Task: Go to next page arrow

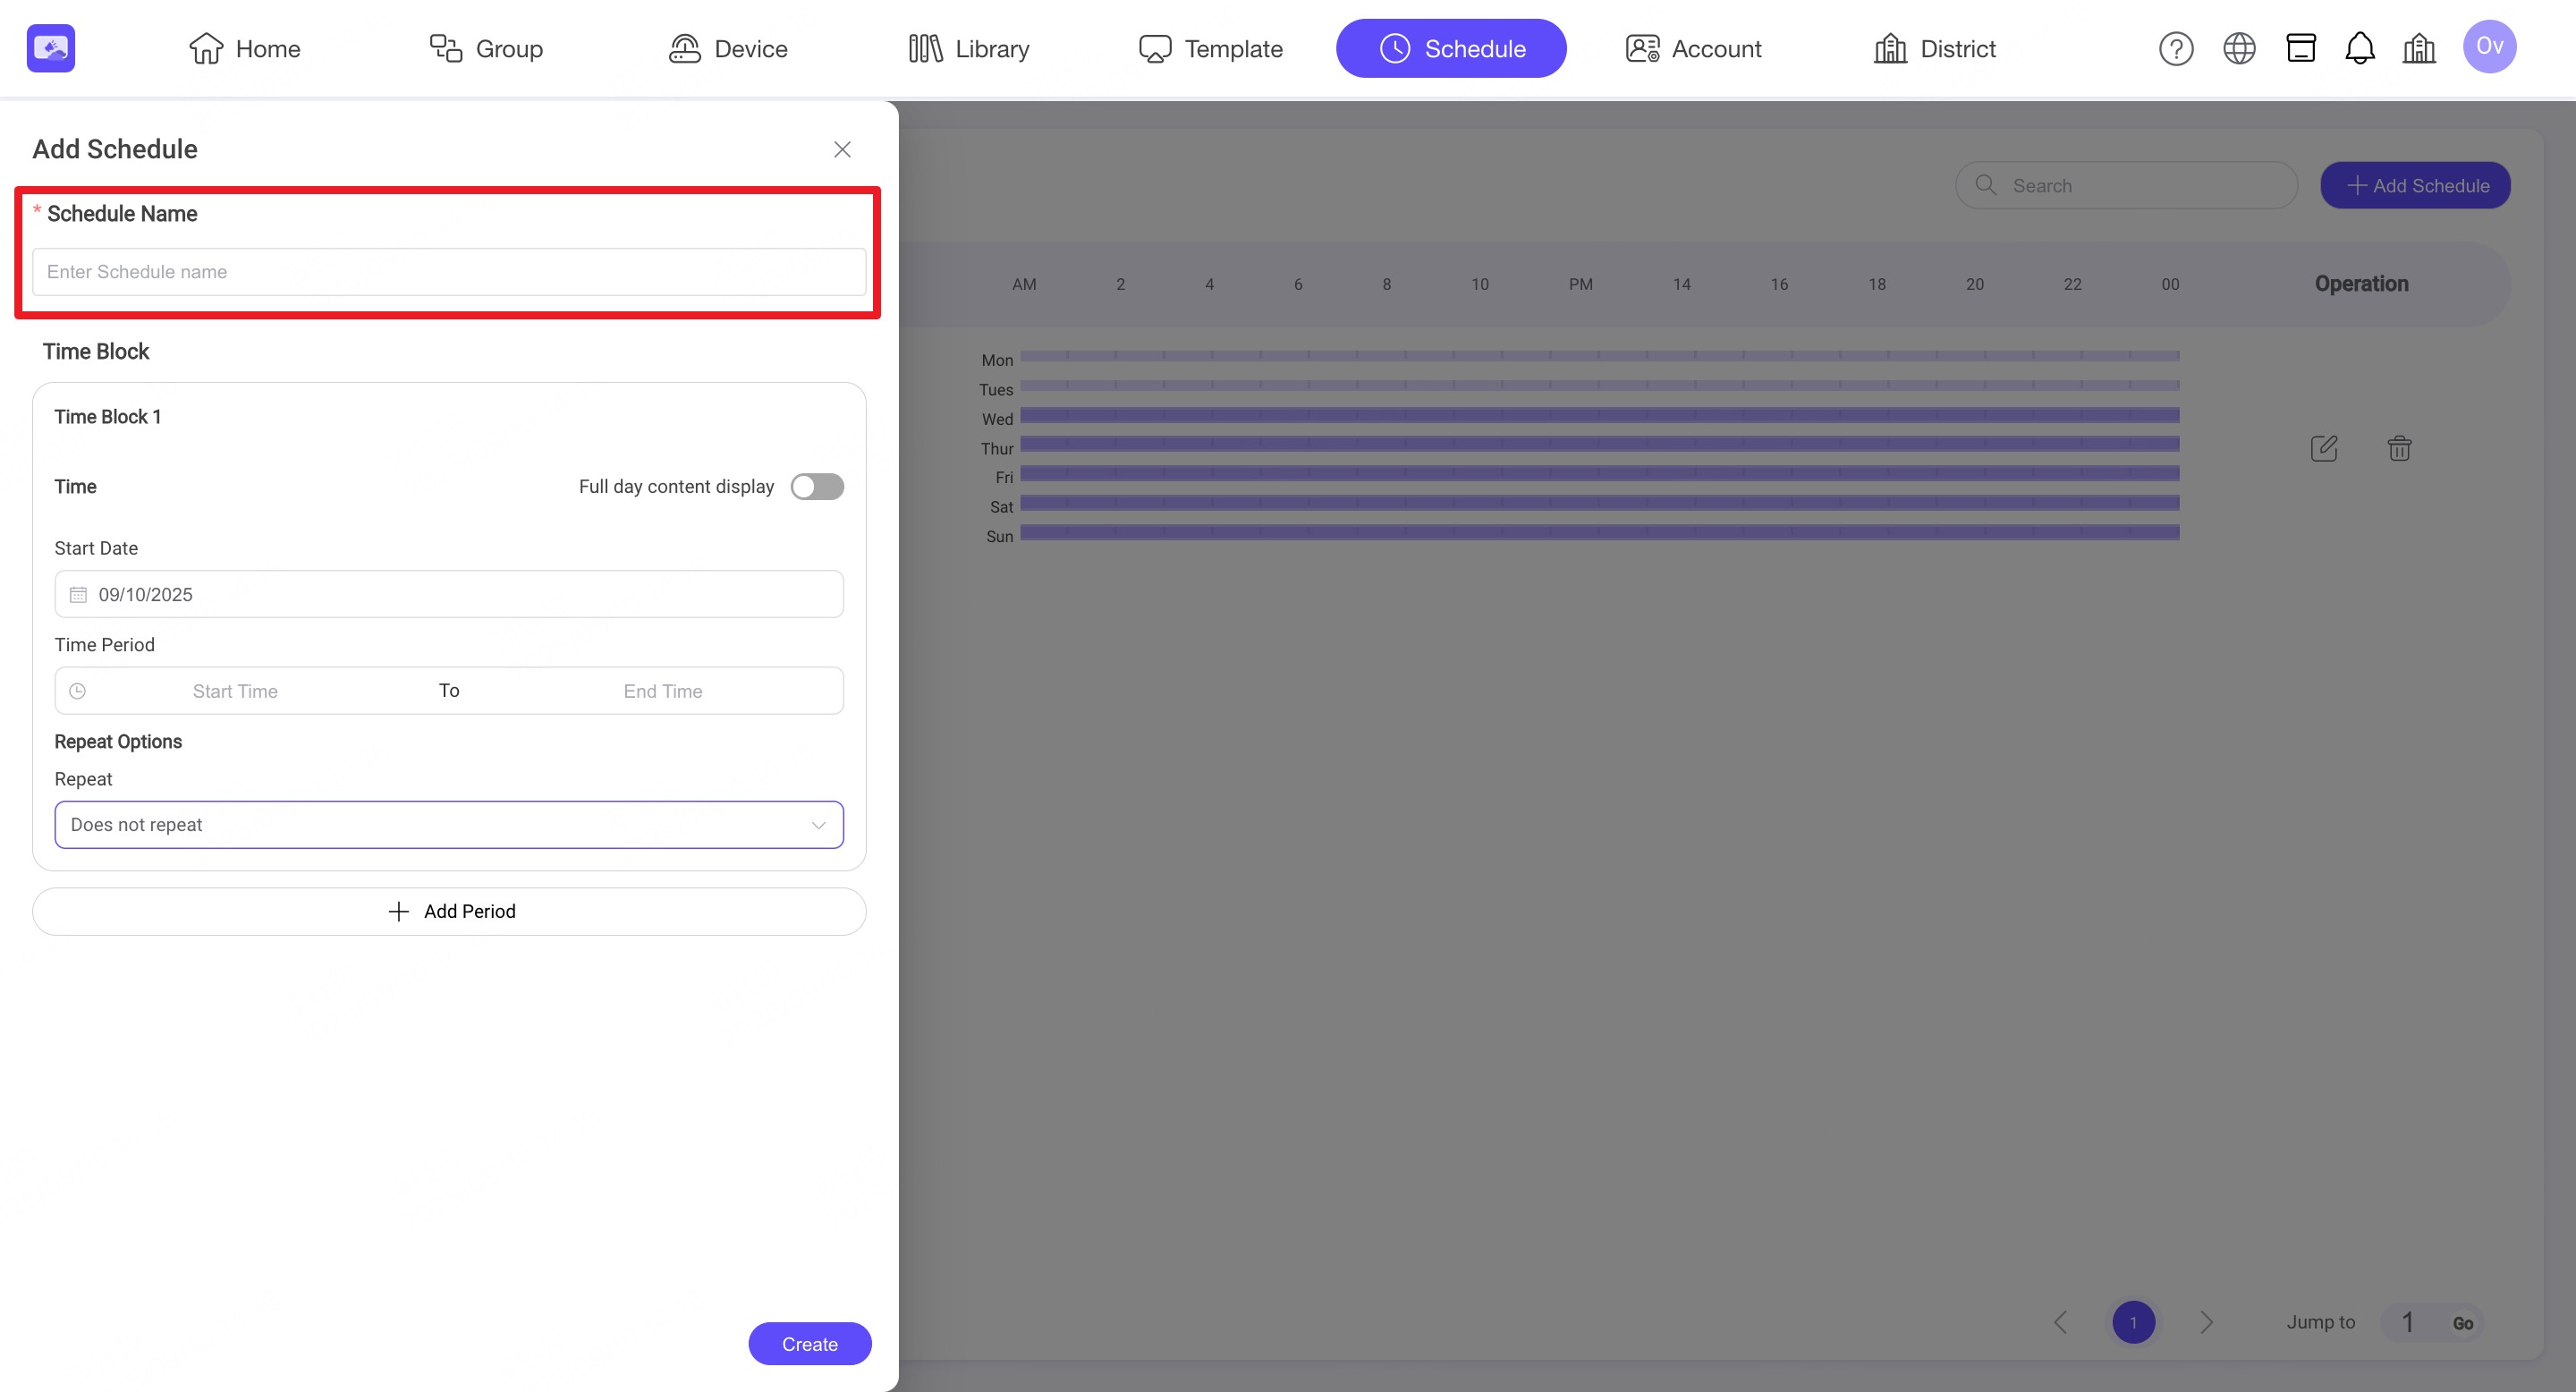Action: (x=2206, y=1322)
